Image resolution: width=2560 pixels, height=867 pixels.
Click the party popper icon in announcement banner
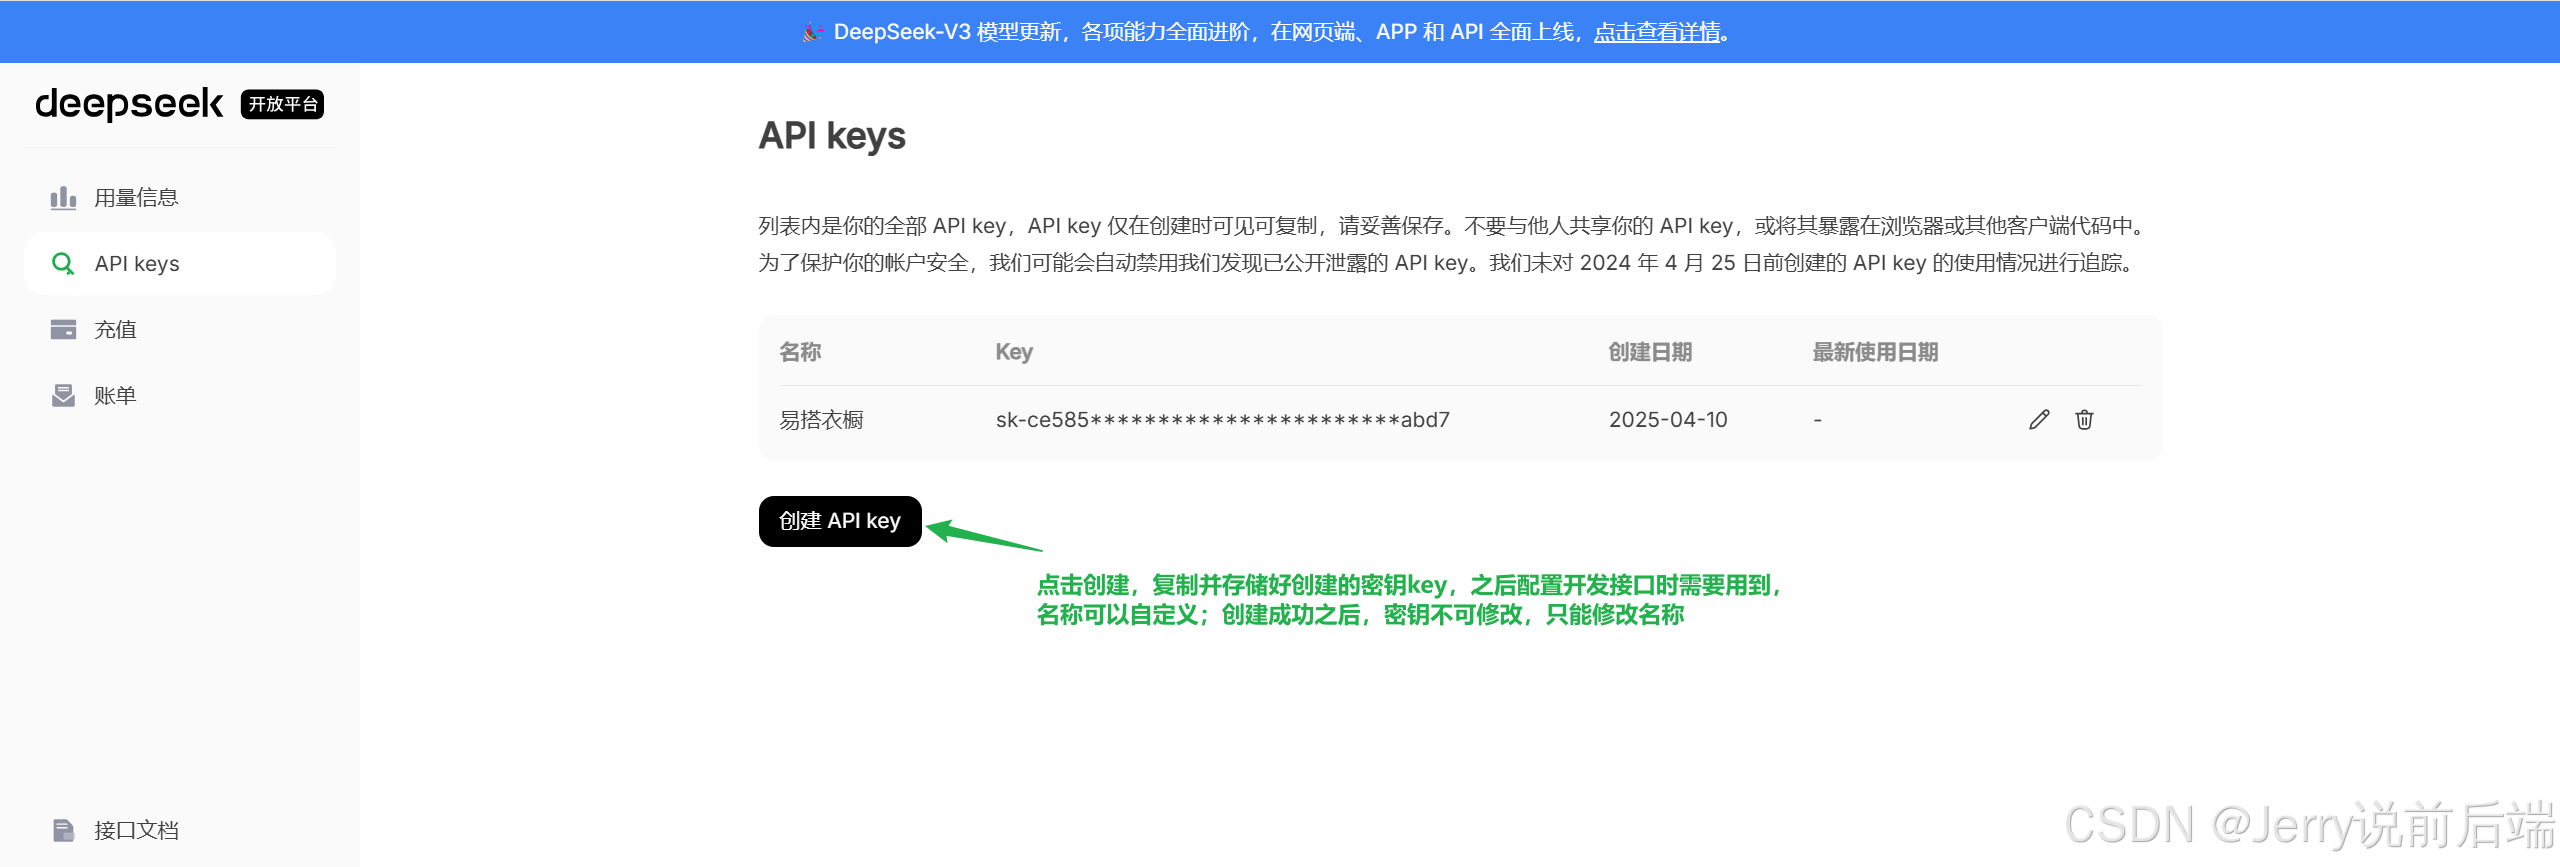pyautogui.click(x=813, y=32)
